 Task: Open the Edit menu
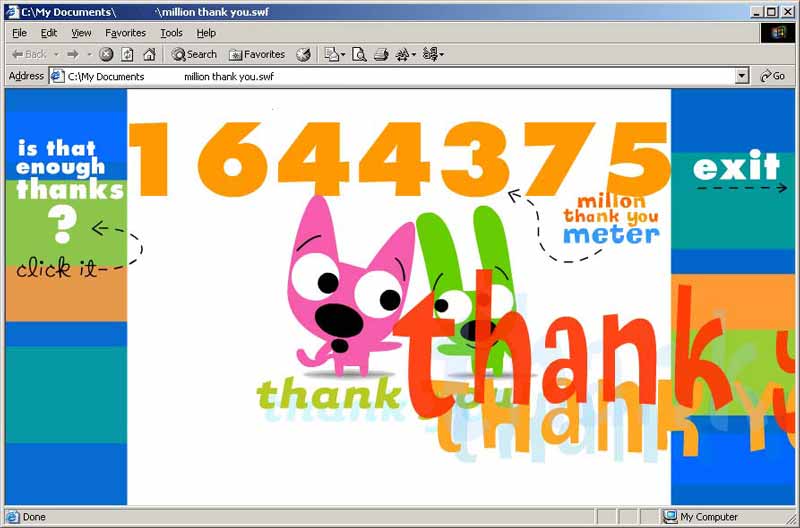coord(49,33)
